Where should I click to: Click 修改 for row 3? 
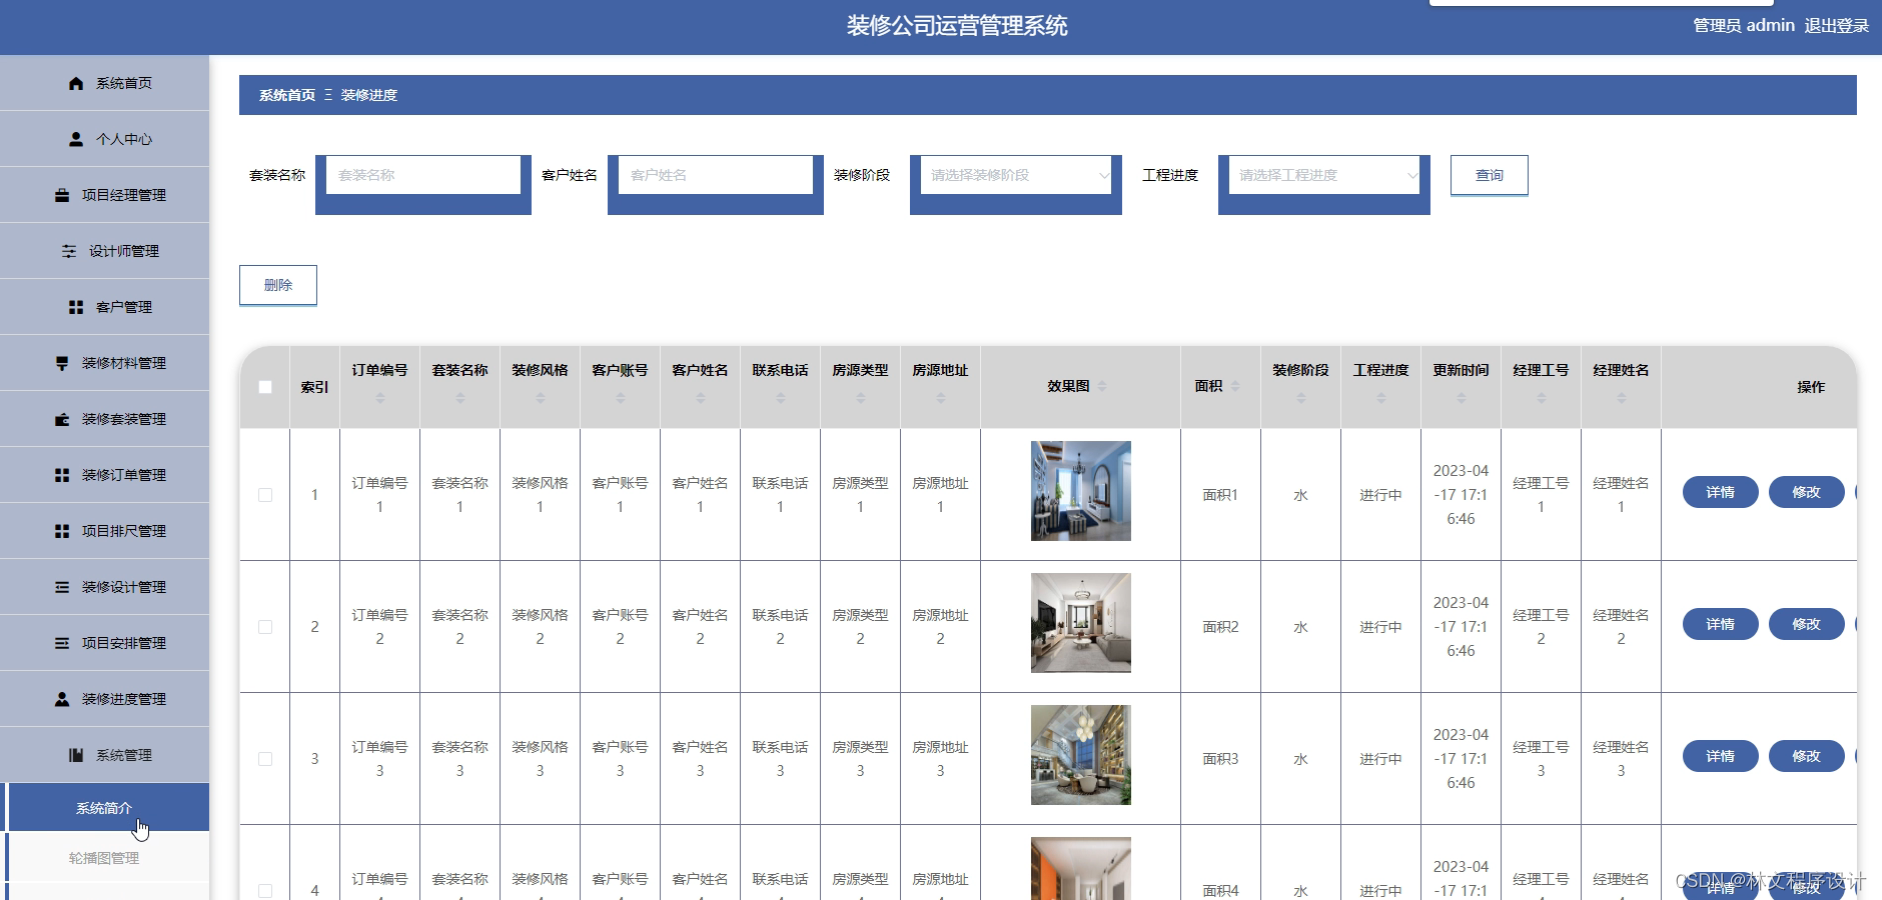pos(1806,756)
